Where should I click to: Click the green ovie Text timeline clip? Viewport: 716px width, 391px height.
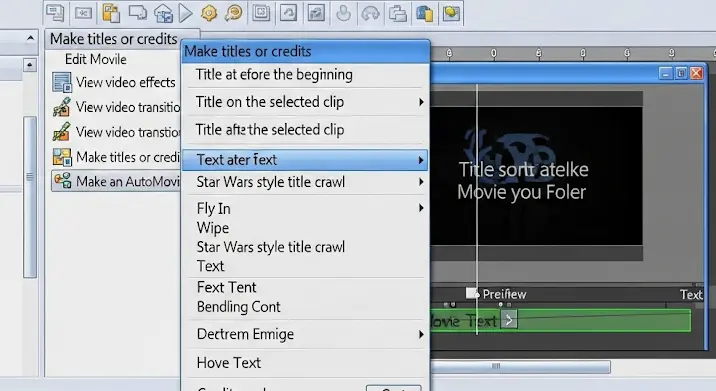(561, 321)
